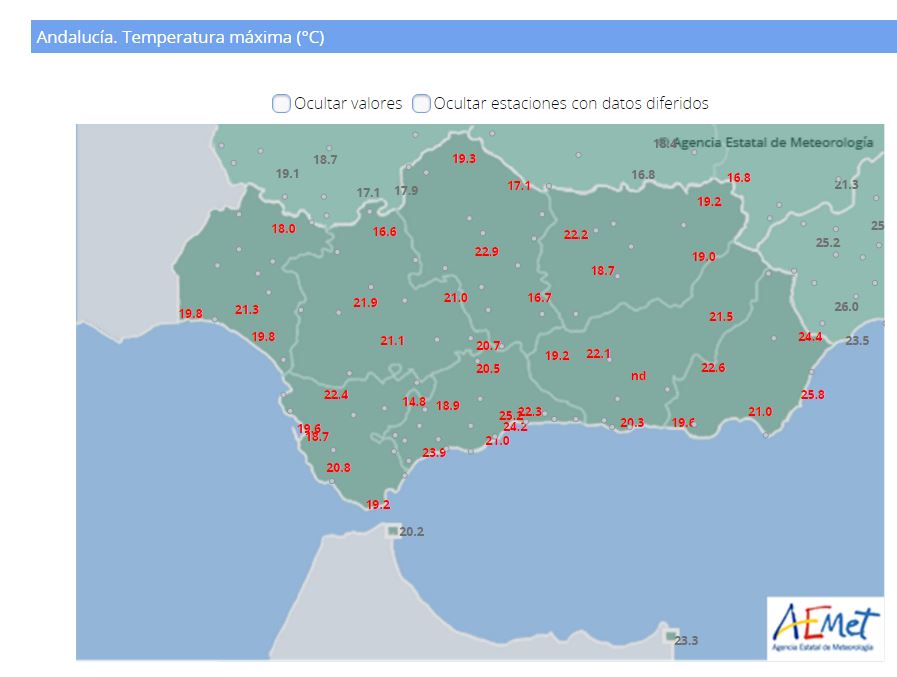Open the station showing 25.8
The image size is (897, 677).
point(813,395)
